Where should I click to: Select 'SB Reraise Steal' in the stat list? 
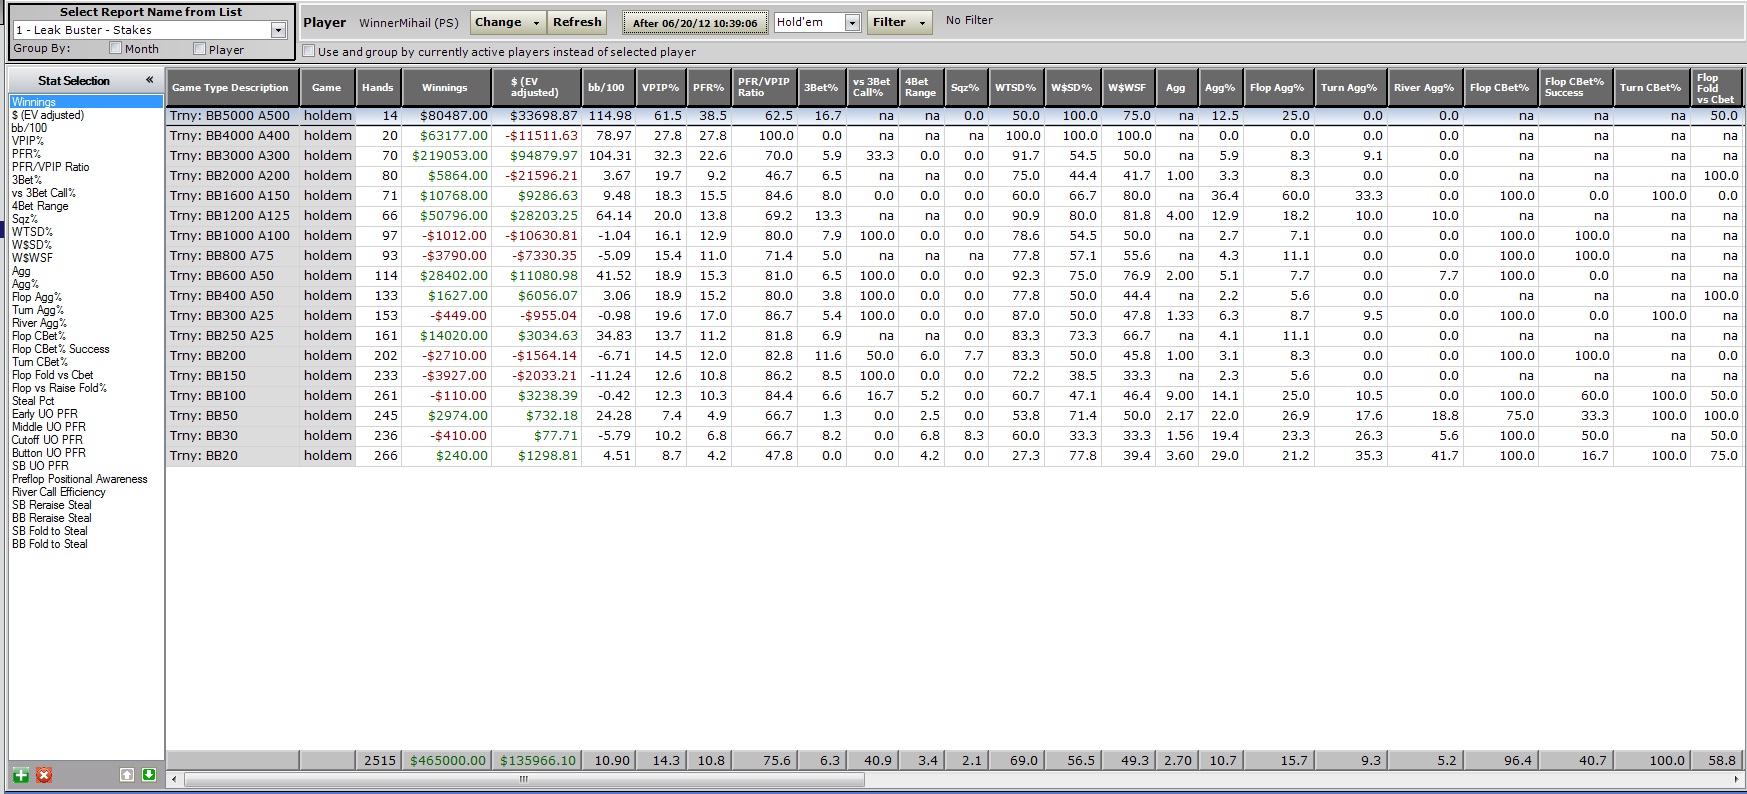[51, 505]
